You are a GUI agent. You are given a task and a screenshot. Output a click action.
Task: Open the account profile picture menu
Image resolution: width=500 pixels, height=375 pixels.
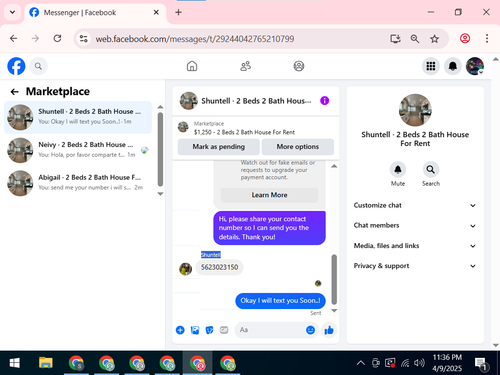(x=475, y=66)
